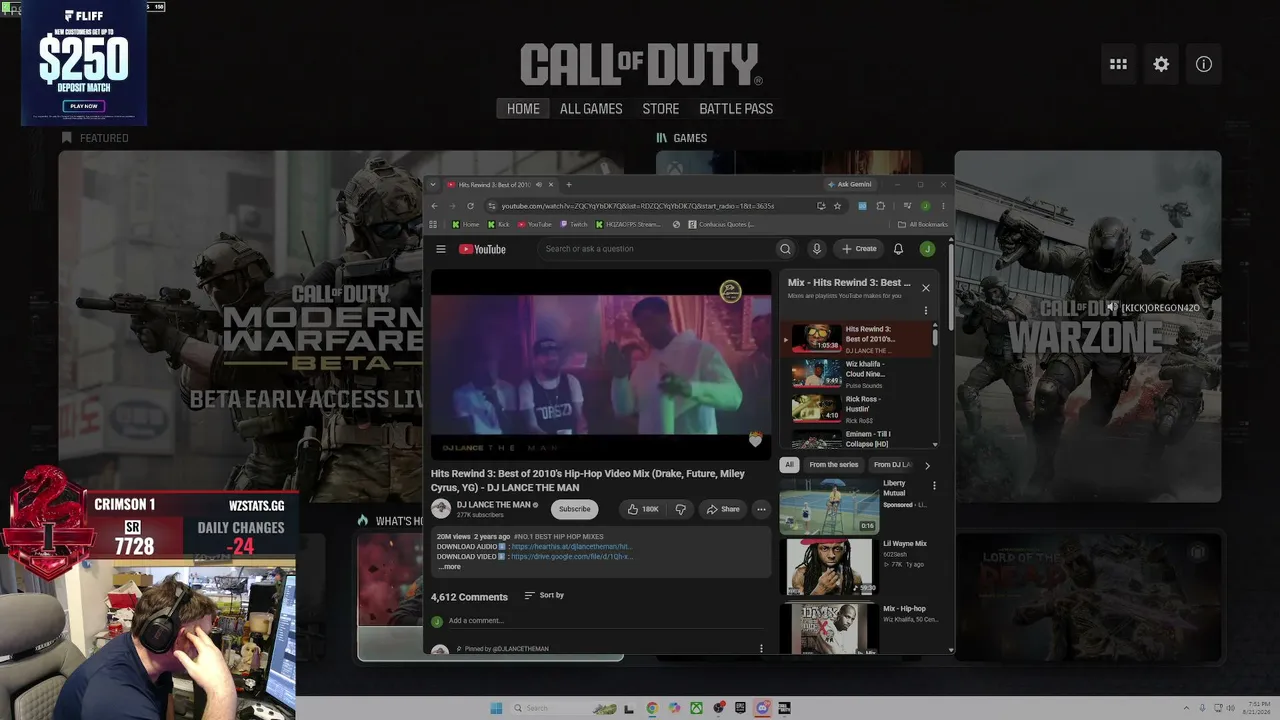
Task: Open the All Bookmarks folder
Action: pyautogui.click(x=923, y=225)
